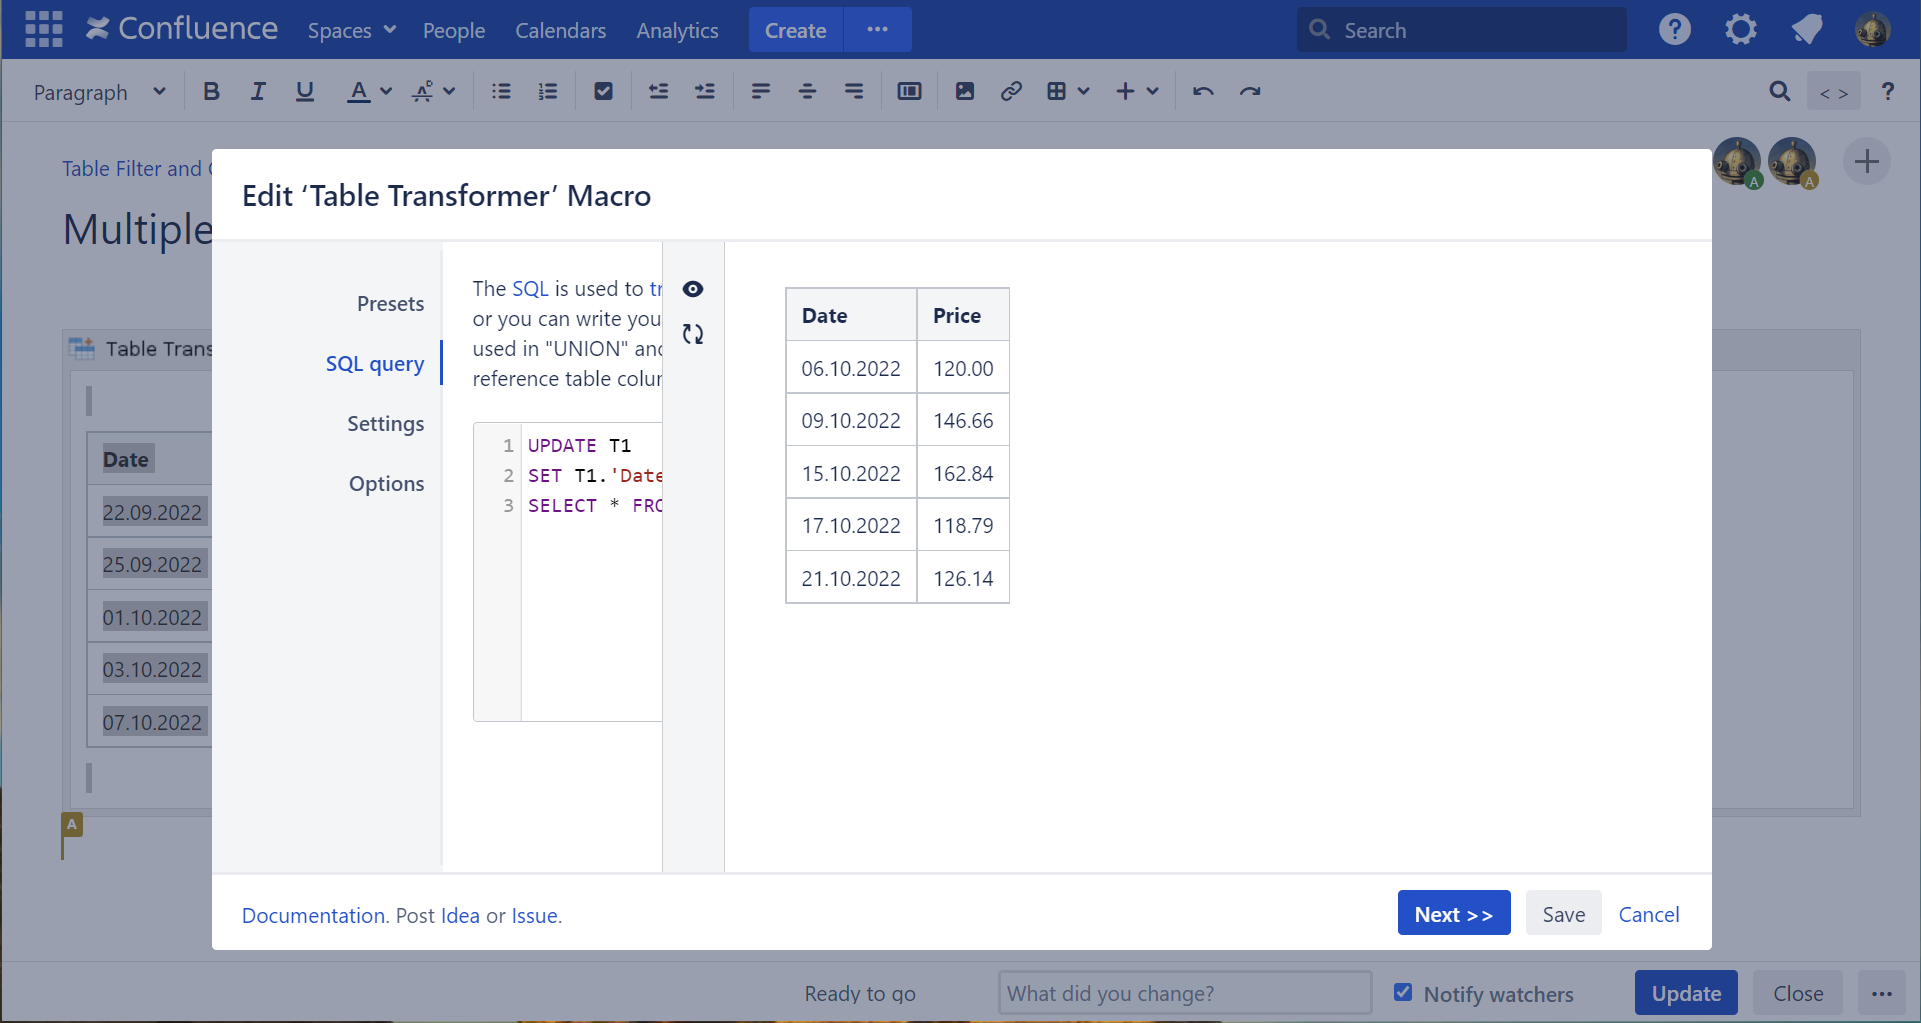Insert a numbered list
Image resolution: width=1921 pixels, height=1023 pixels.
[548, 92]
